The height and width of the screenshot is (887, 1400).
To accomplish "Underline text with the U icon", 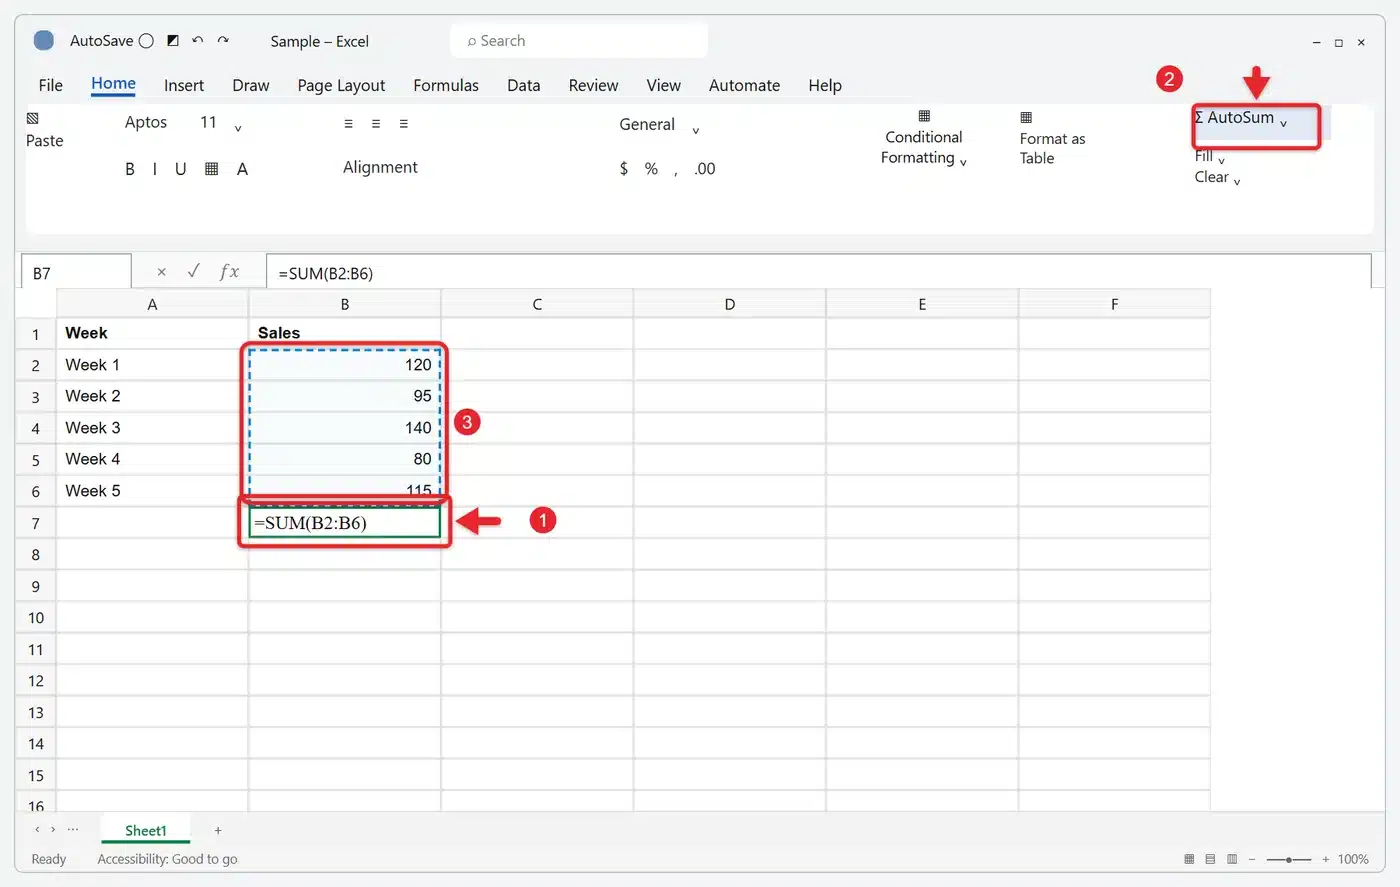I will 181,169.
